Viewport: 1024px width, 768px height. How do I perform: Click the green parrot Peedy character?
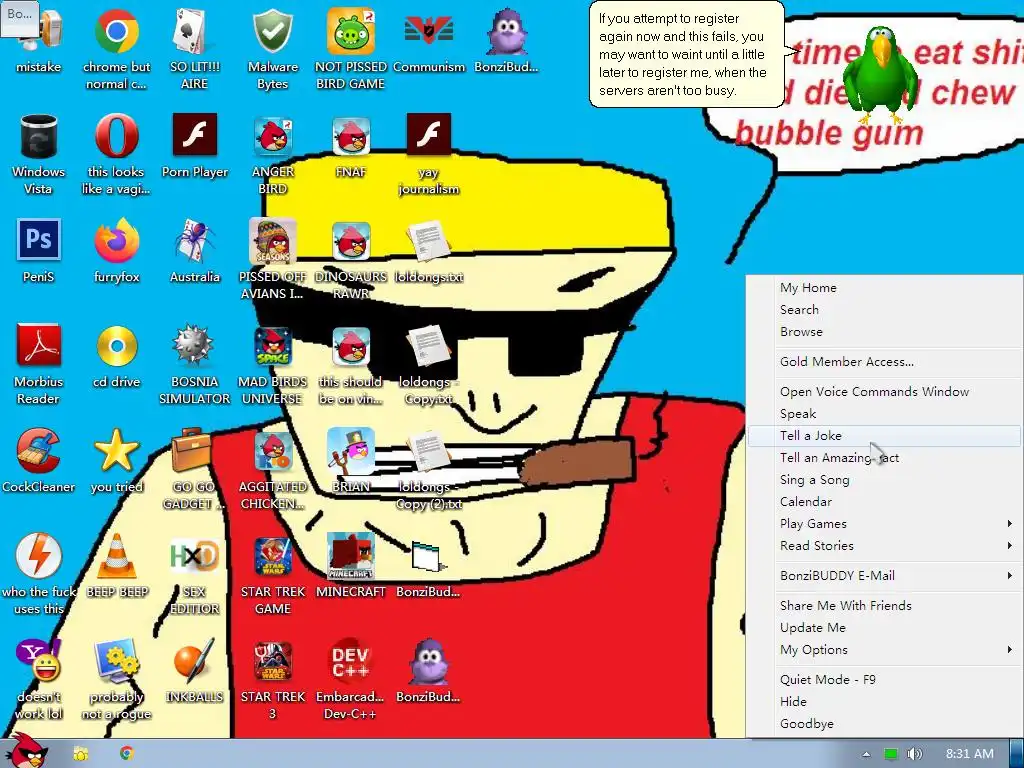point(881,74)
